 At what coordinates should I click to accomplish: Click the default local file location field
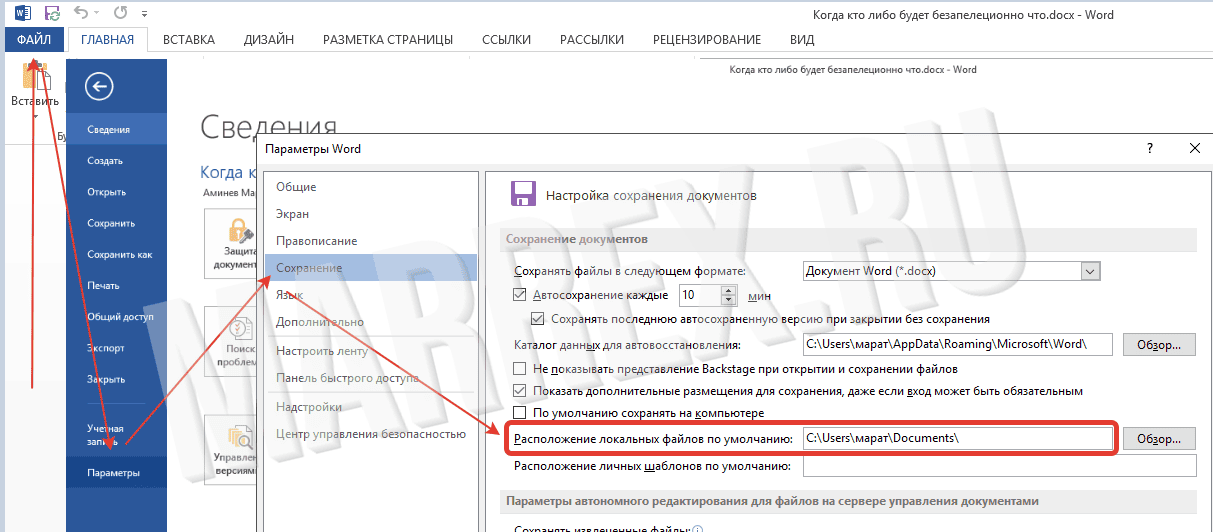click(959, 439)
